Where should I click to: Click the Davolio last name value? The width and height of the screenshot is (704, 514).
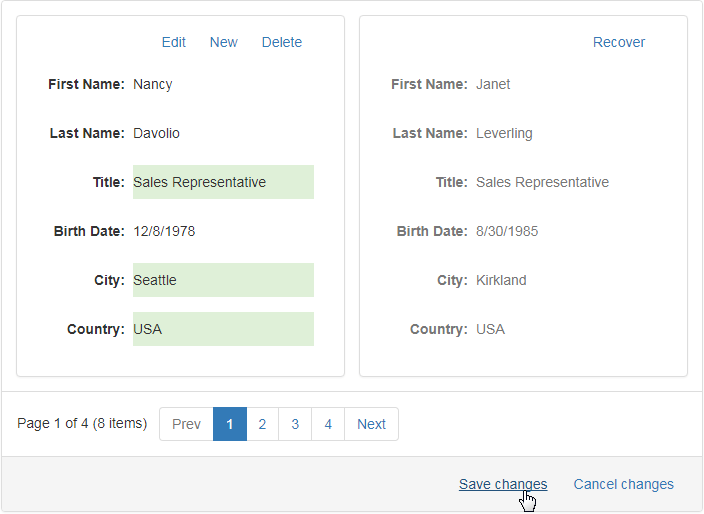point(156,133)
